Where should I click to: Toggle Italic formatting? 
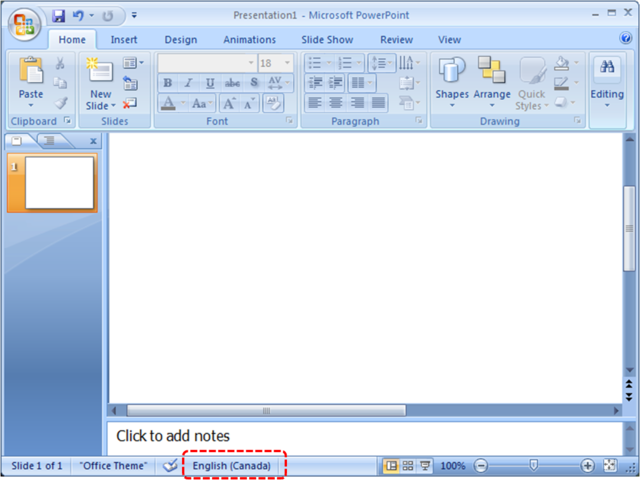[x=188, y=83]
